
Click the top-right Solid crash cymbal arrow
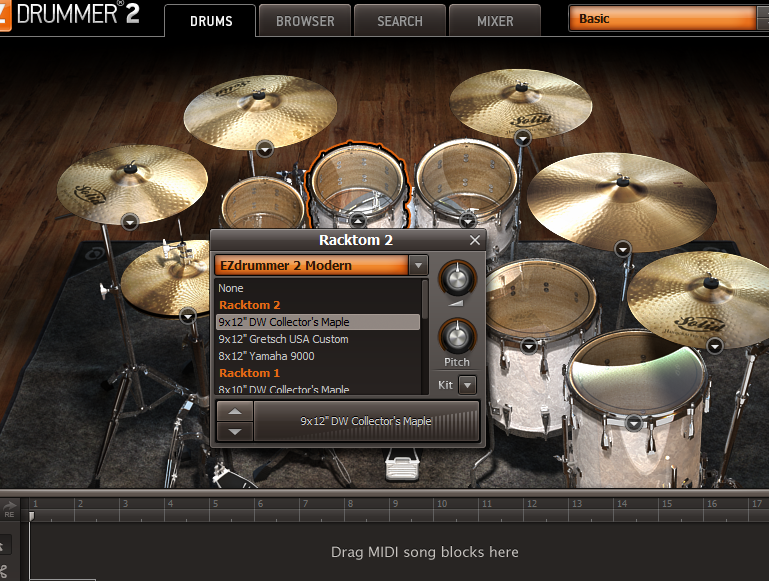[x=523, y=139]
